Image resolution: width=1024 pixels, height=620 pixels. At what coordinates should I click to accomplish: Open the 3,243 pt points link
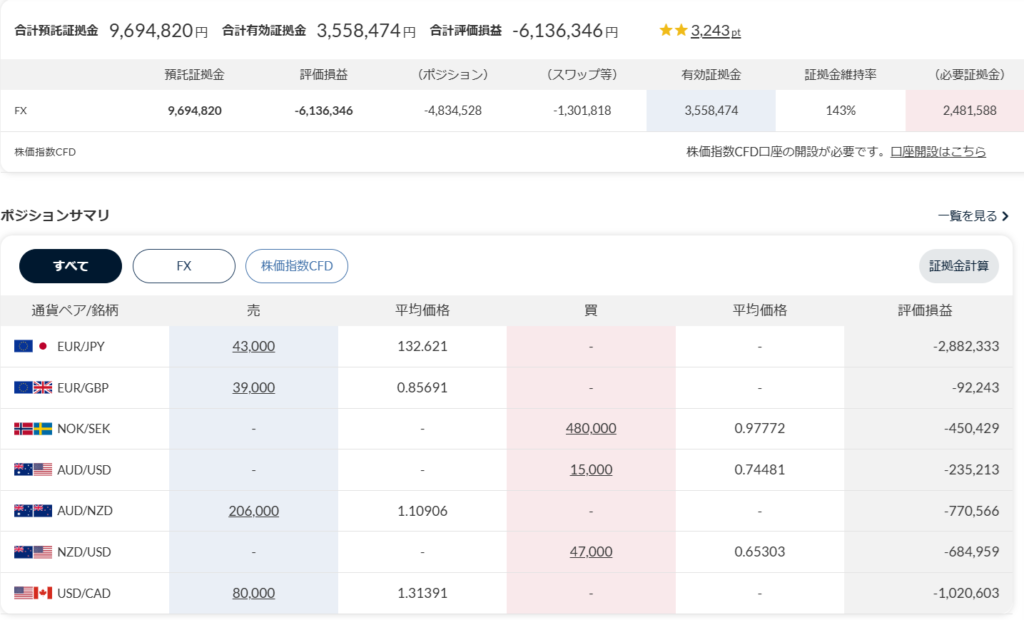point(715,31)
